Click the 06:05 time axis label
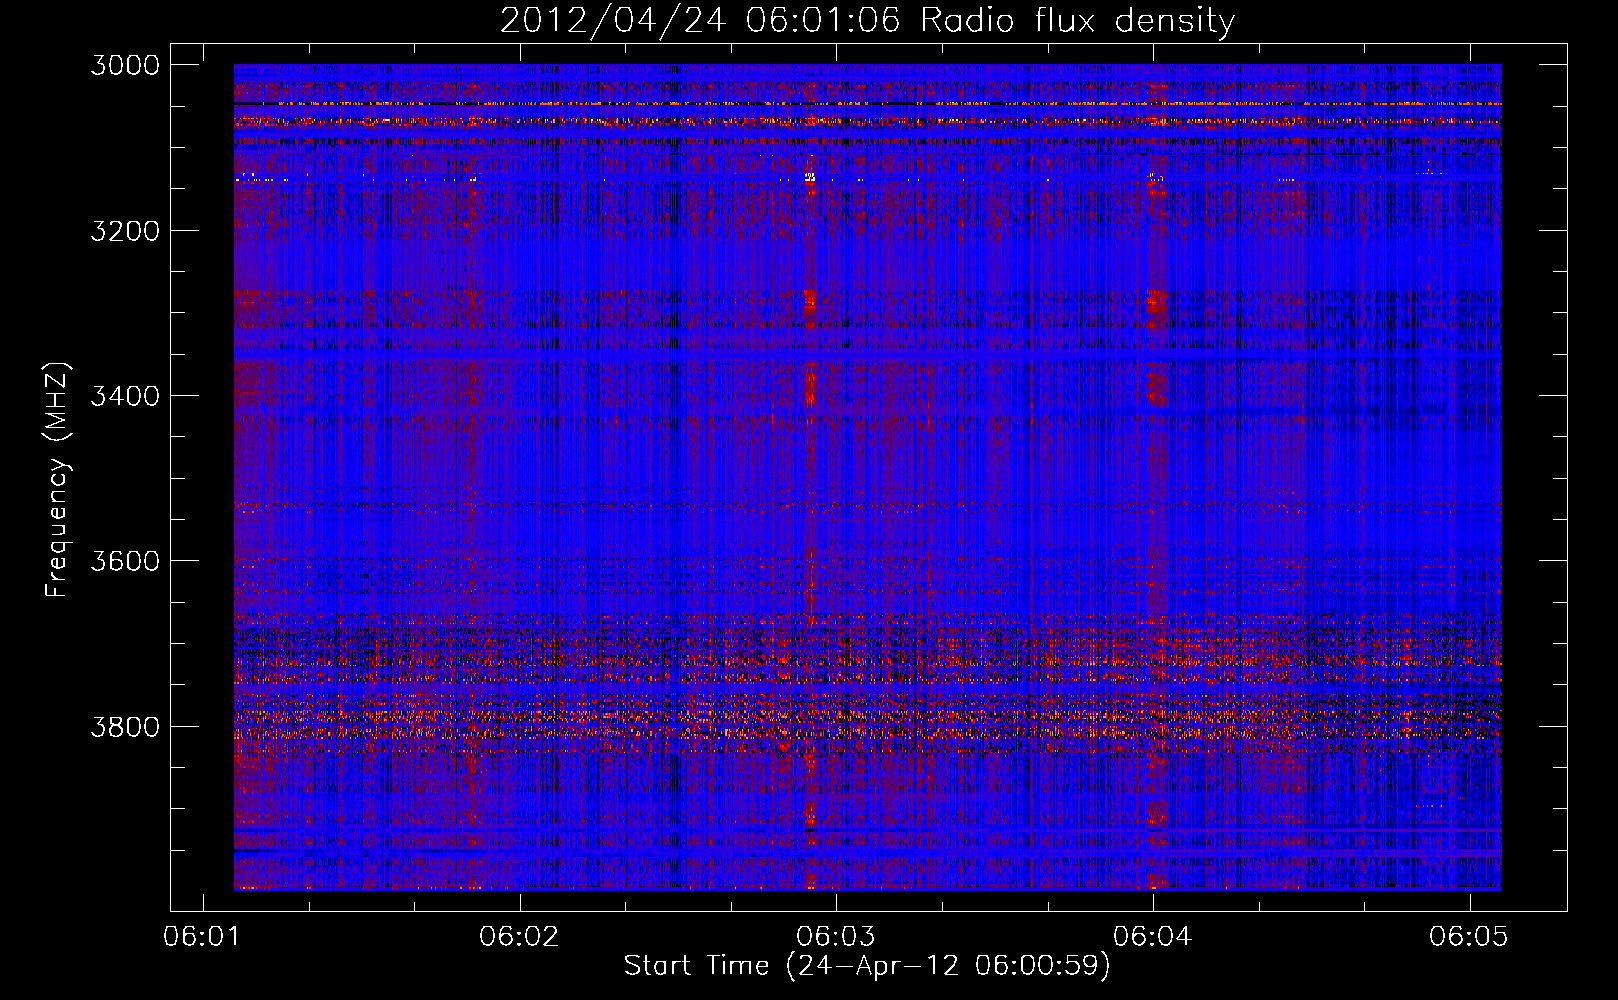1618x1000 pixels. click(1469, 936)
